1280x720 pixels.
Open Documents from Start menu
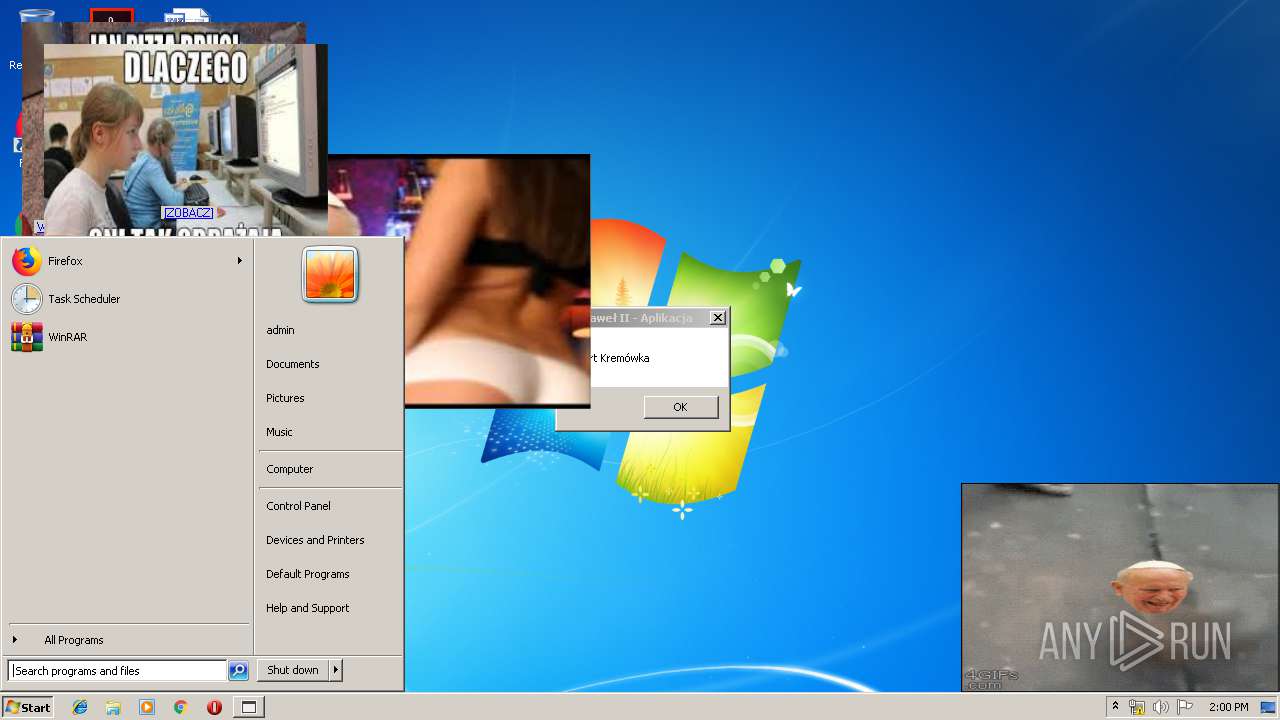pyautogui.click(x=293, y=364)
